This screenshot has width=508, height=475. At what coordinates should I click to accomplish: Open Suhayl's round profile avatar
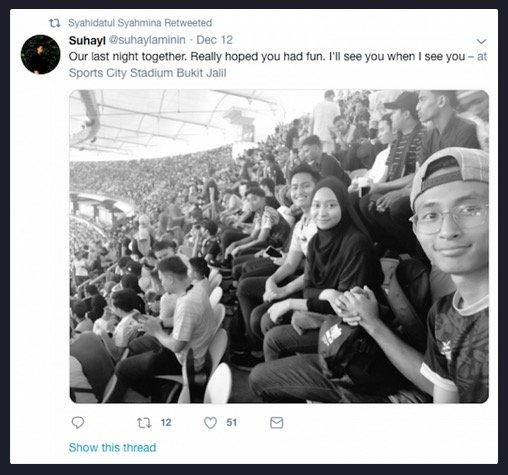coord(40,54)
